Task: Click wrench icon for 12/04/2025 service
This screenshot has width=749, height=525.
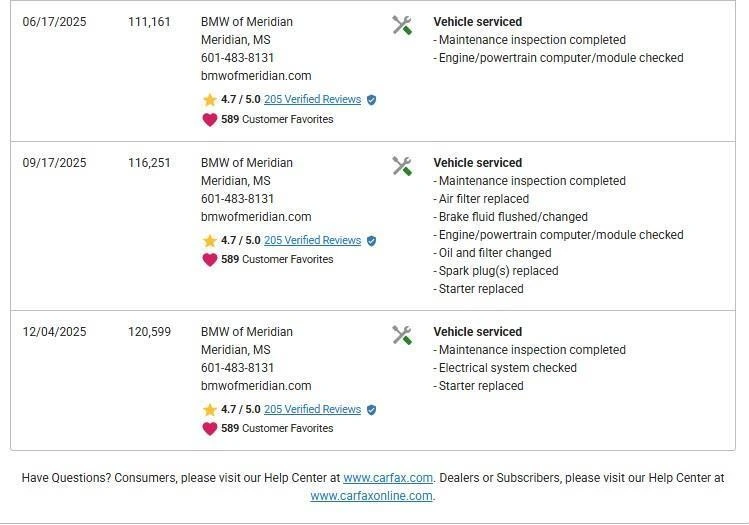Action: [402, 335]
